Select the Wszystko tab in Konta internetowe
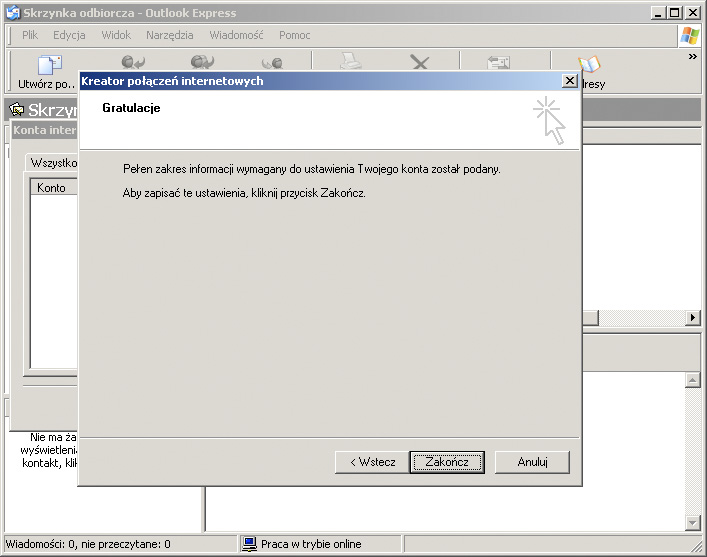 (53, 162)
